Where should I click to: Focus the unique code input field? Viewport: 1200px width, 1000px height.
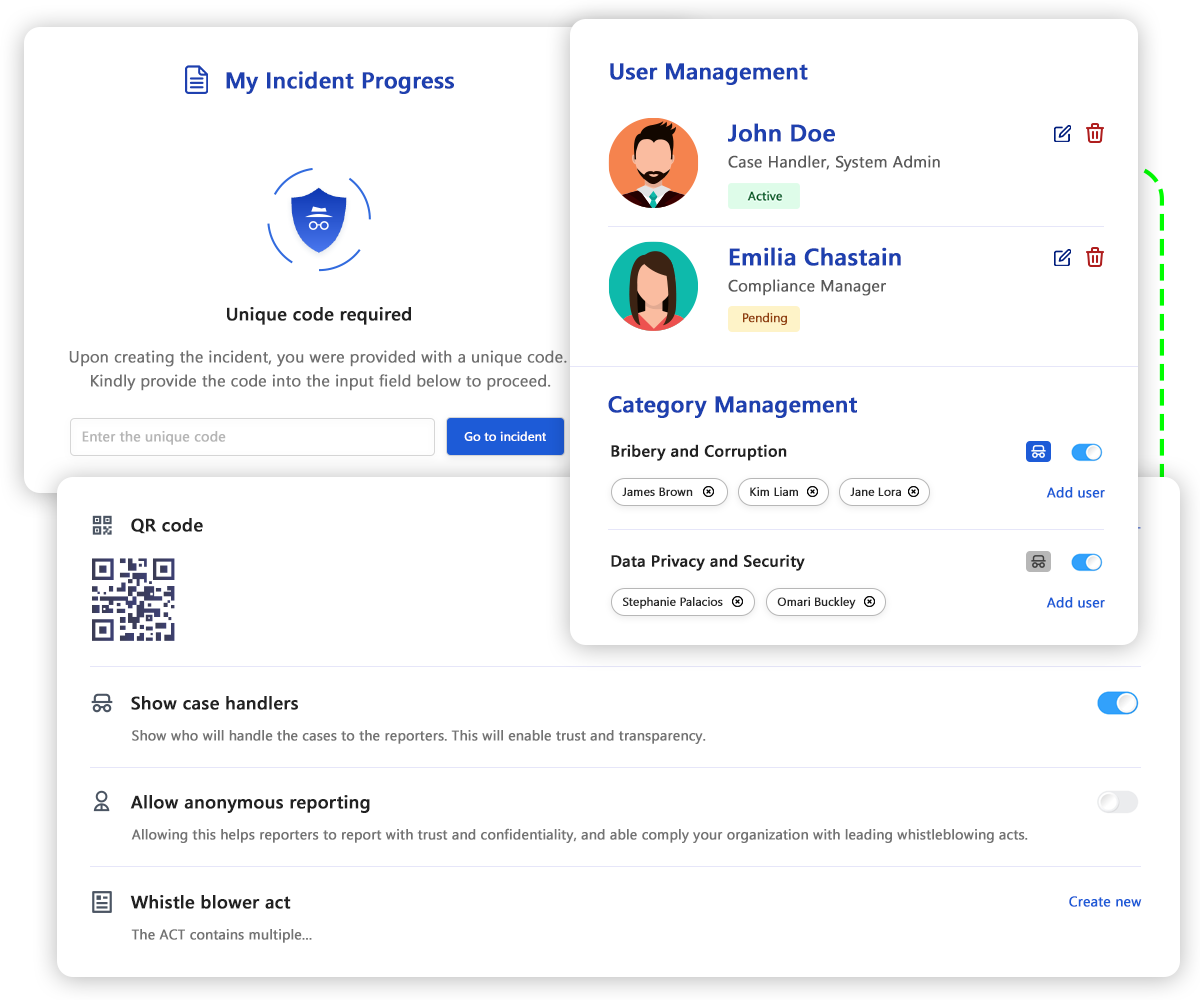point(252,437)
